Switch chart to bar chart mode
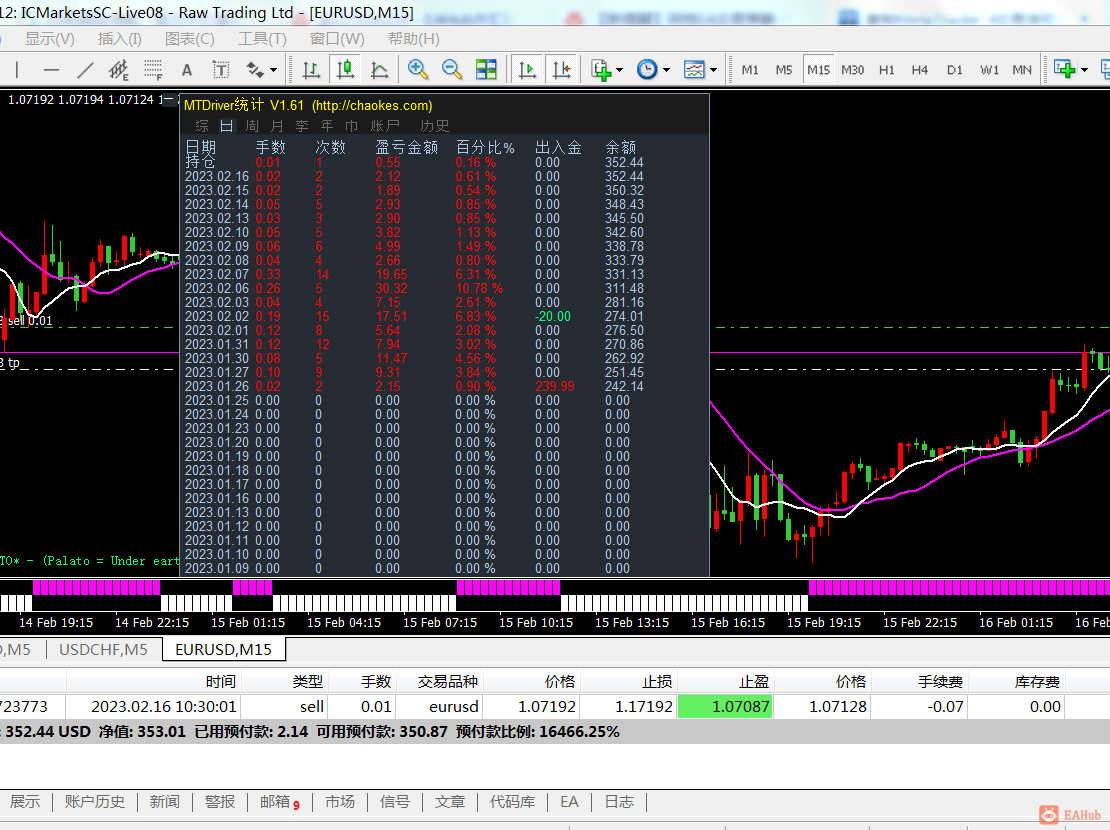Viewport: 1110px width, 830px height. coord(311,69)
